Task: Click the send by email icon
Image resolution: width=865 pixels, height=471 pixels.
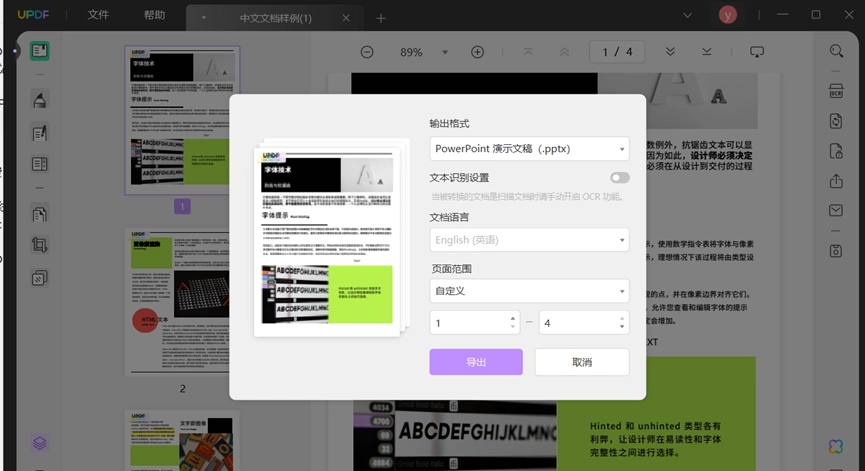Action: pos(836,210)
